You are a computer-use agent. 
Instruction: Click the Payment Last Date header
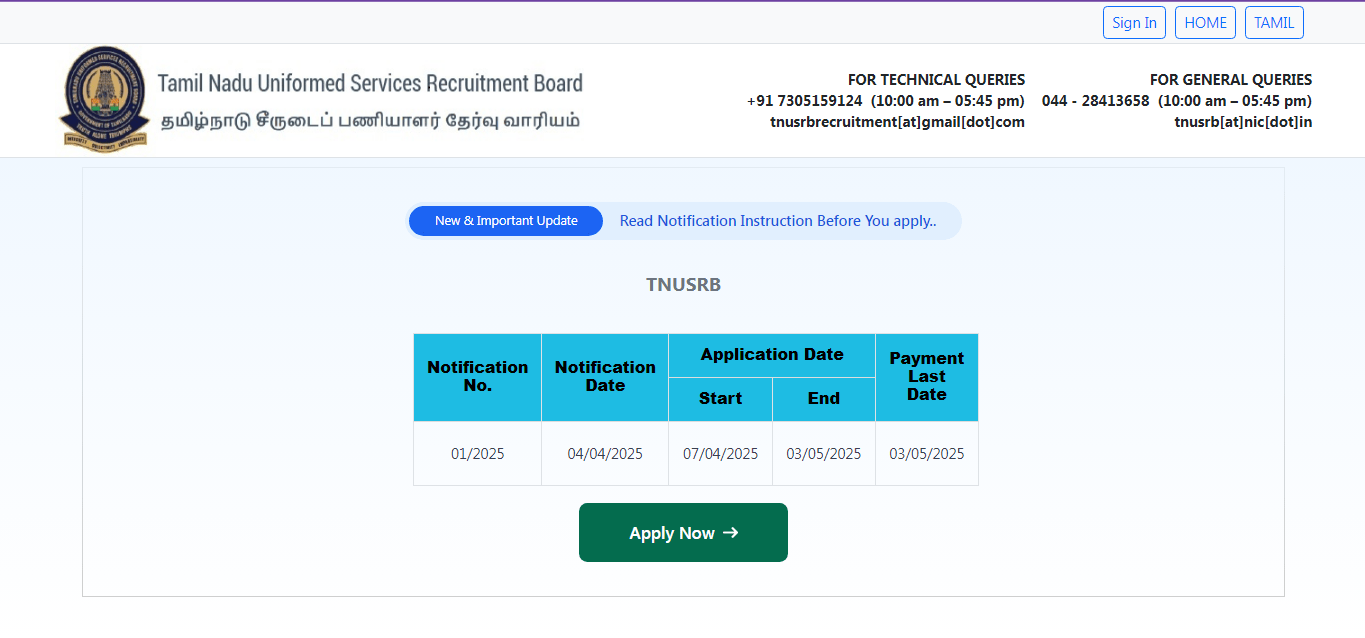click(x=926, y=377)
